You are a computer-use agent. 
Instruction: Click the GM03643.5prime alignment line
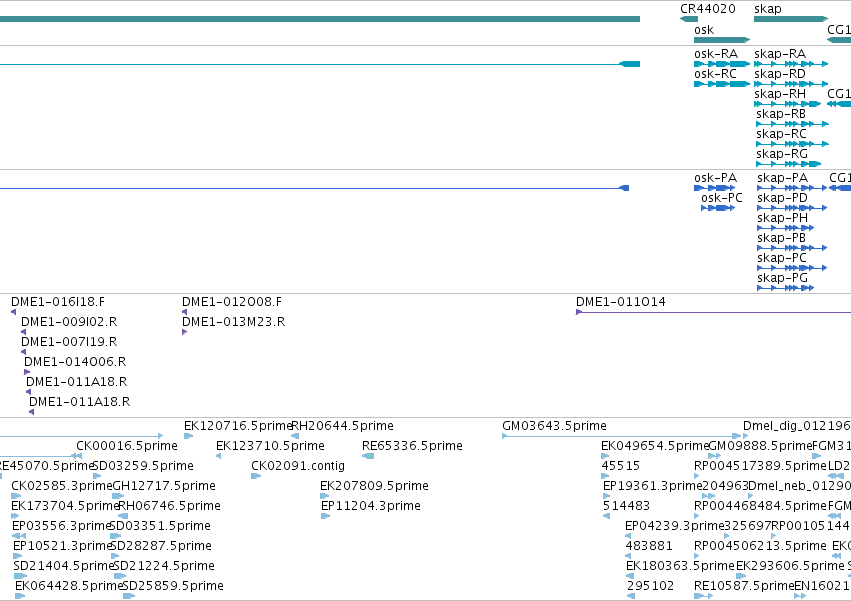(x=622, y=436)
